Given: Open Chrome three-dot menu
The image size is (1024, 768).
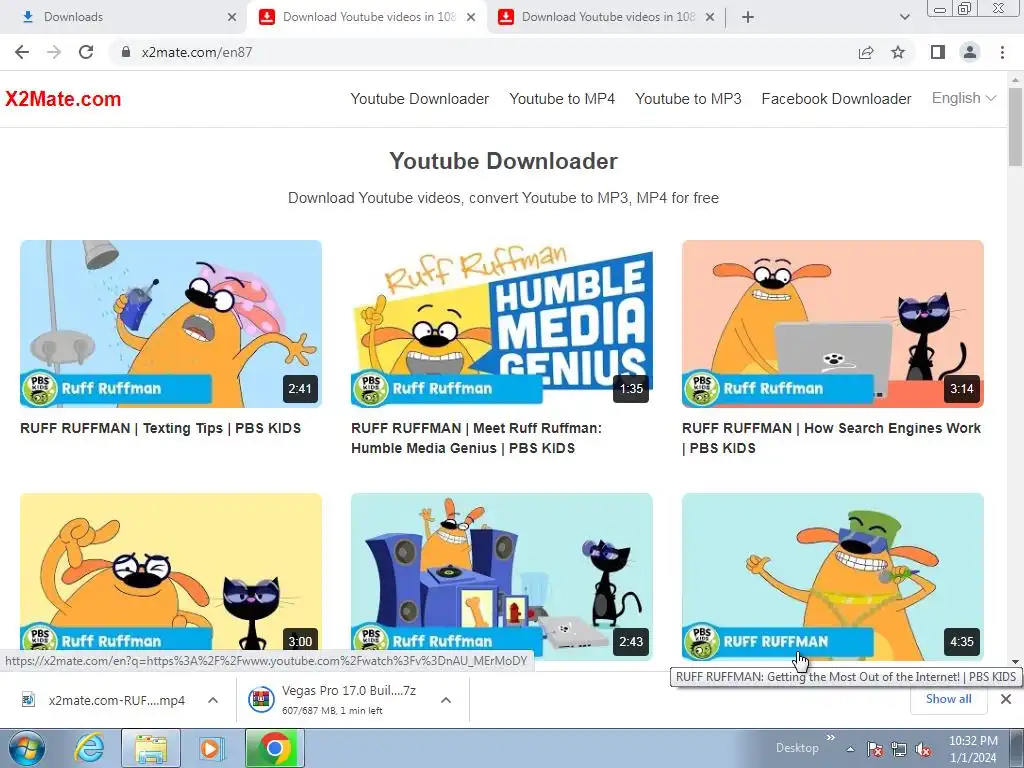Looking at the screenshot, I should [x=1002, y=52].
